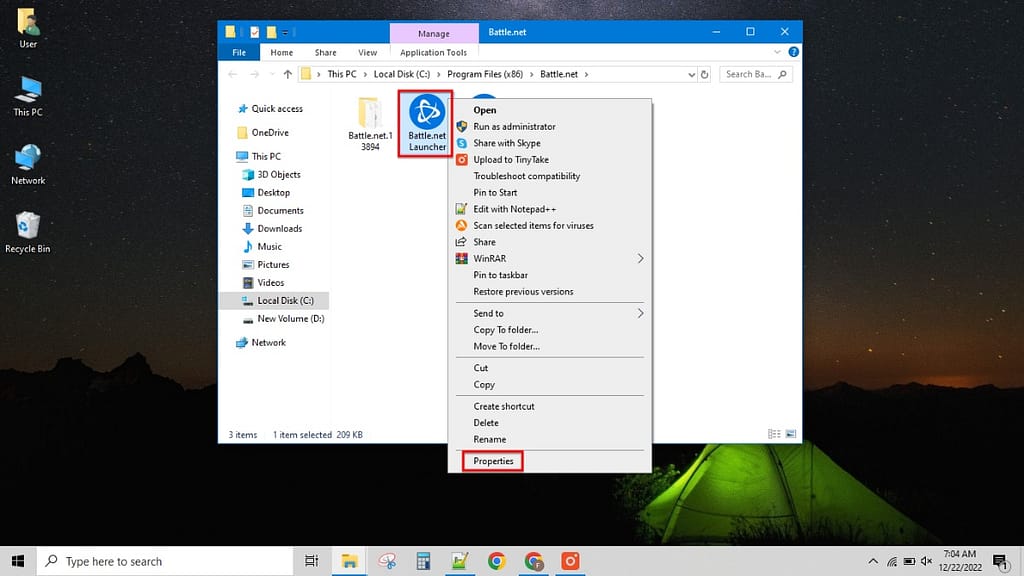Open Google Chrome from the taskbar
The image size is (1024, 576).
click(x=496, y=561)
